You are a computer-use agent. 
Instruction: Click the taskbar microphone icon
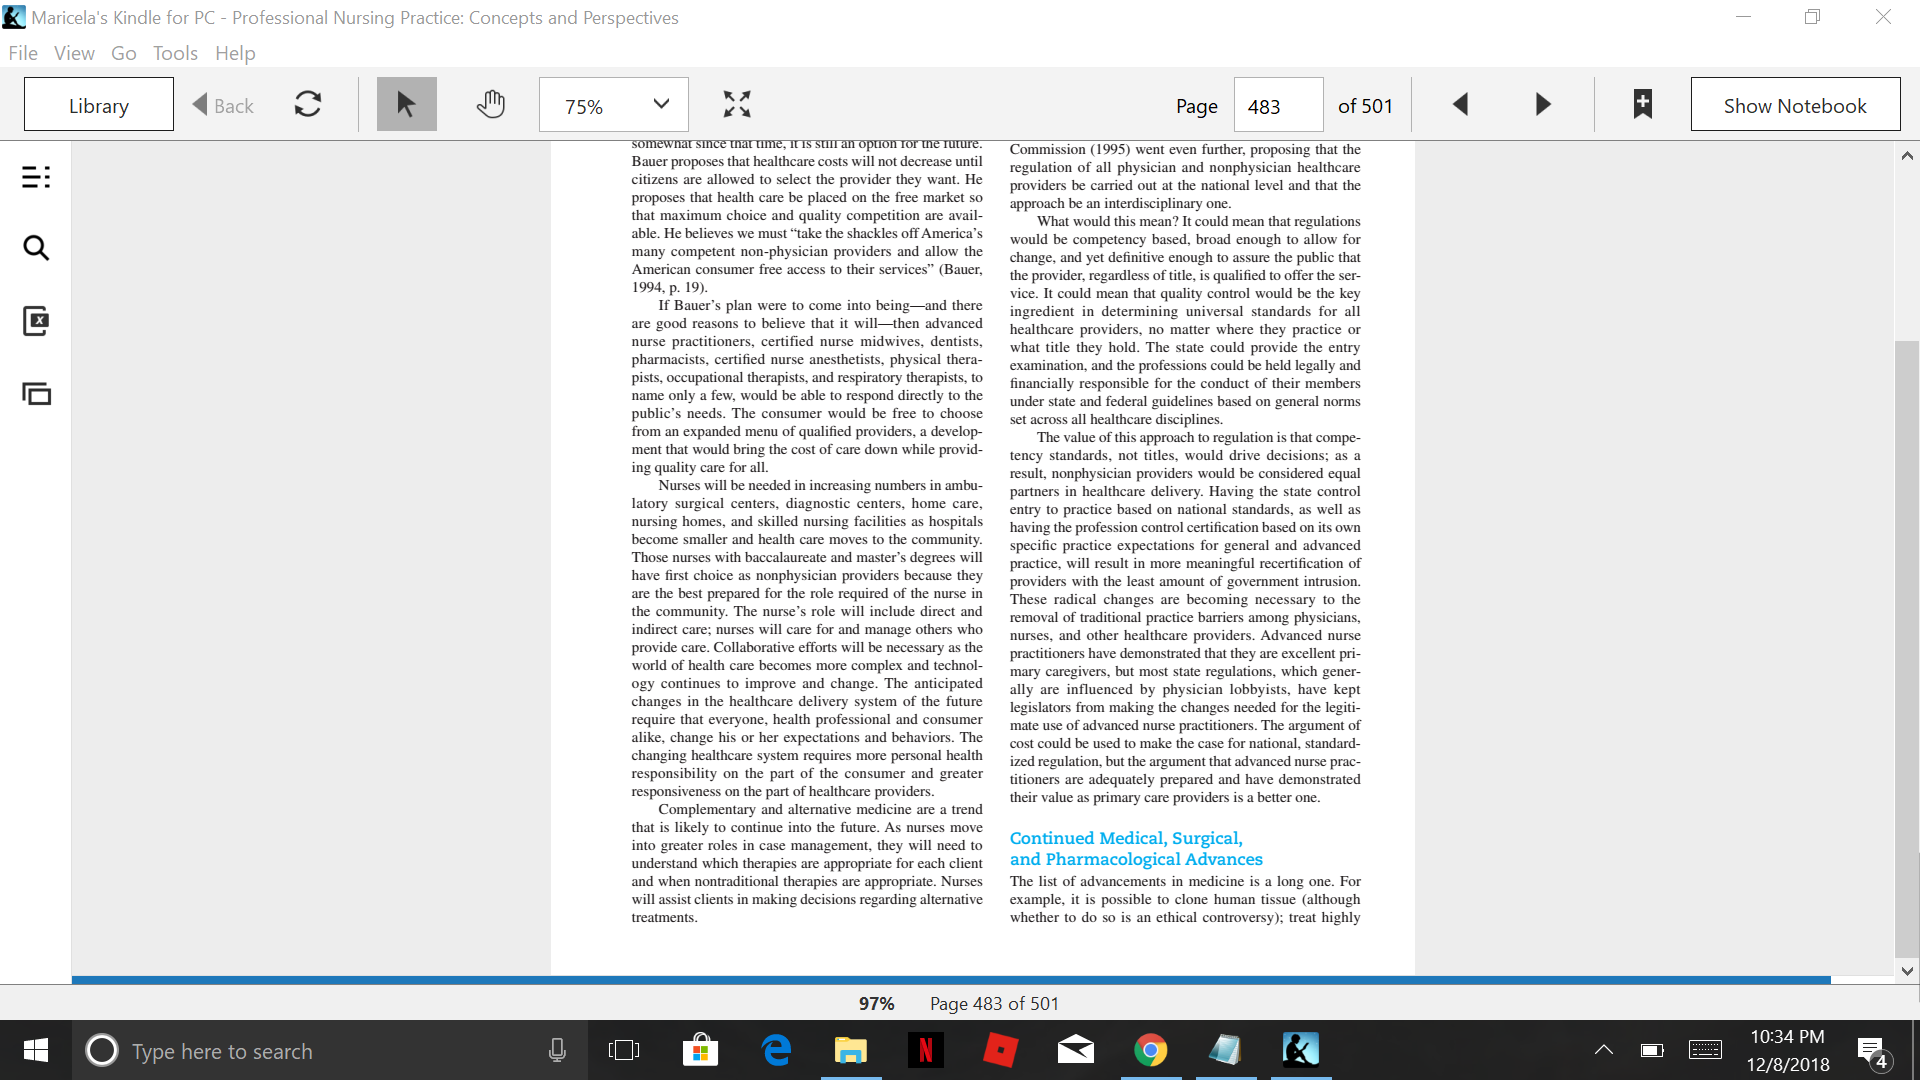[x=557, y=1050]
